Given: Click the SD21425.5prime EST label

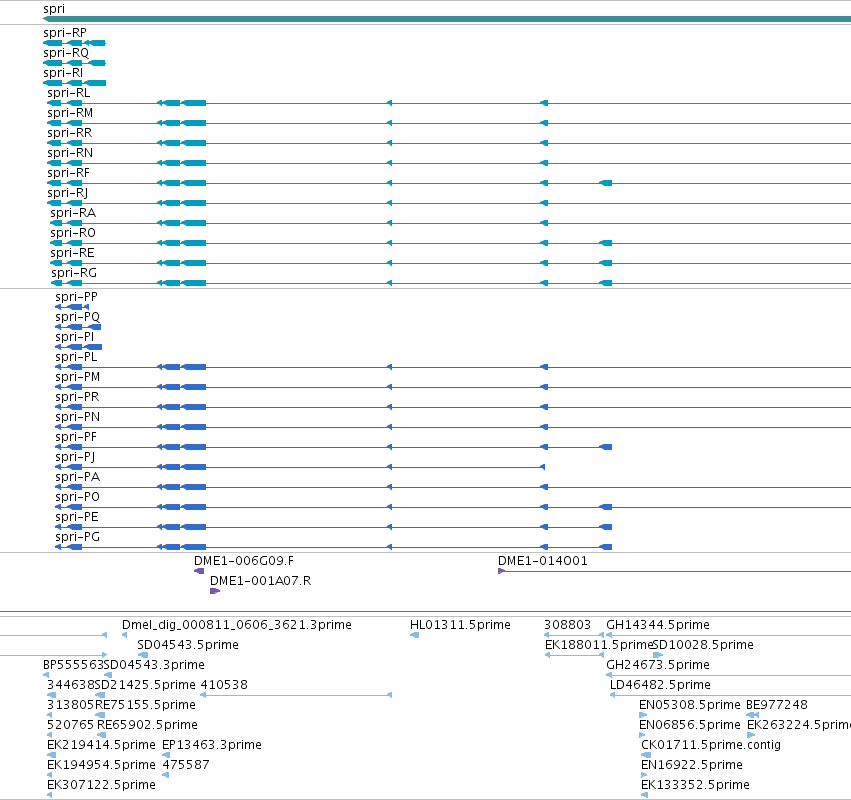Looking at the screenshot, I should pos(145,685).
